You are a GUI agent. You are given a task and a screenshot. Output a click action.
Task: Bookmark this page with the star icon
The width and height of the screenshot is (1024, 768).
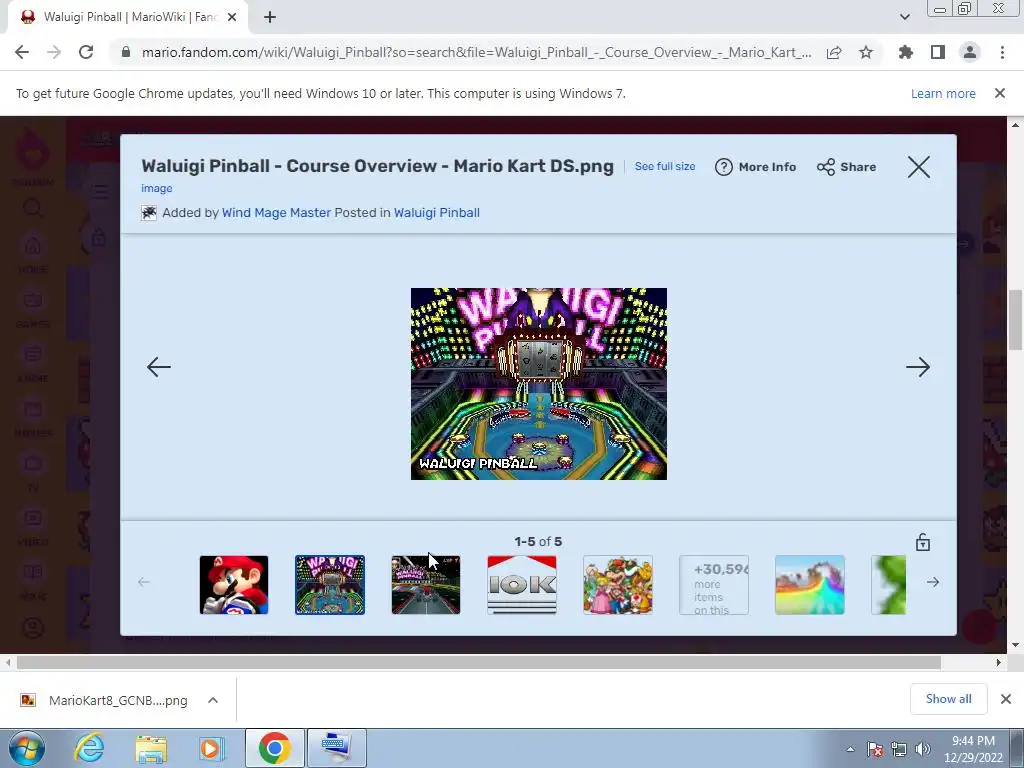click(x=866, y=52)
